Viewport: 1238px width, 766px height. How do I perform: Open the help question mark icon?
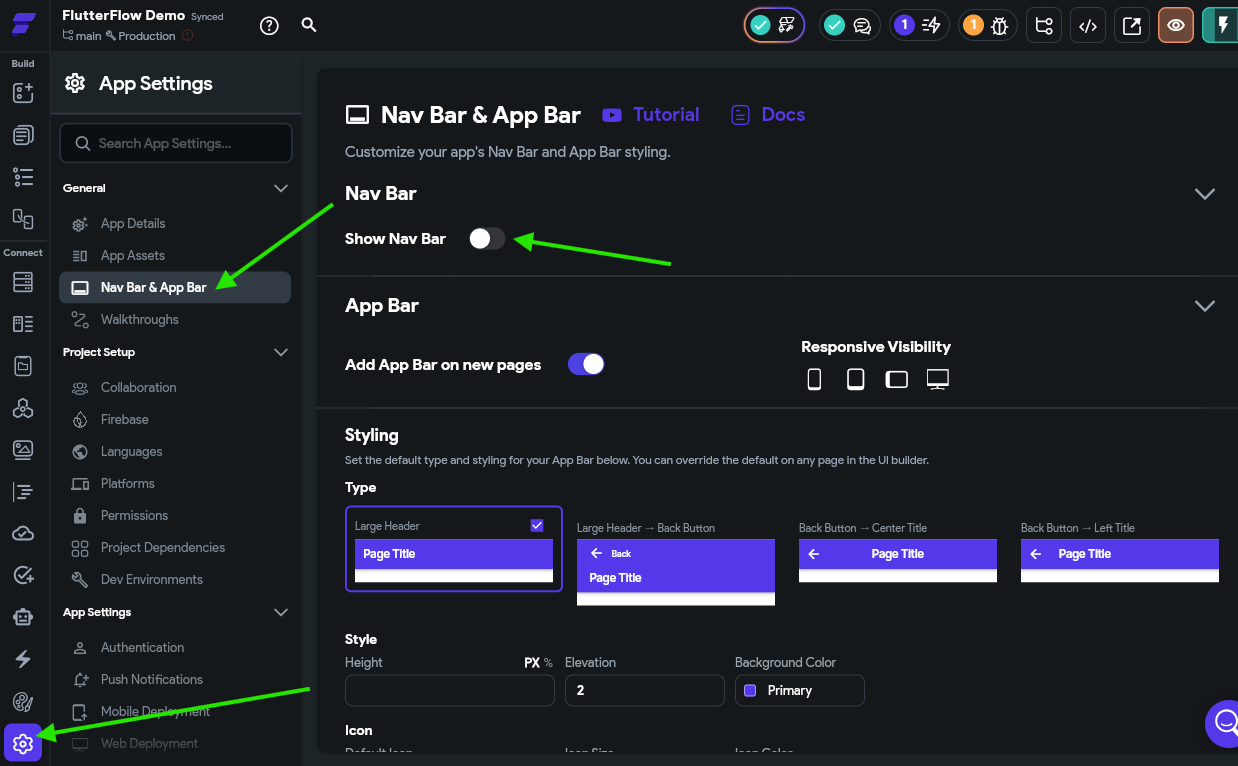269,26
